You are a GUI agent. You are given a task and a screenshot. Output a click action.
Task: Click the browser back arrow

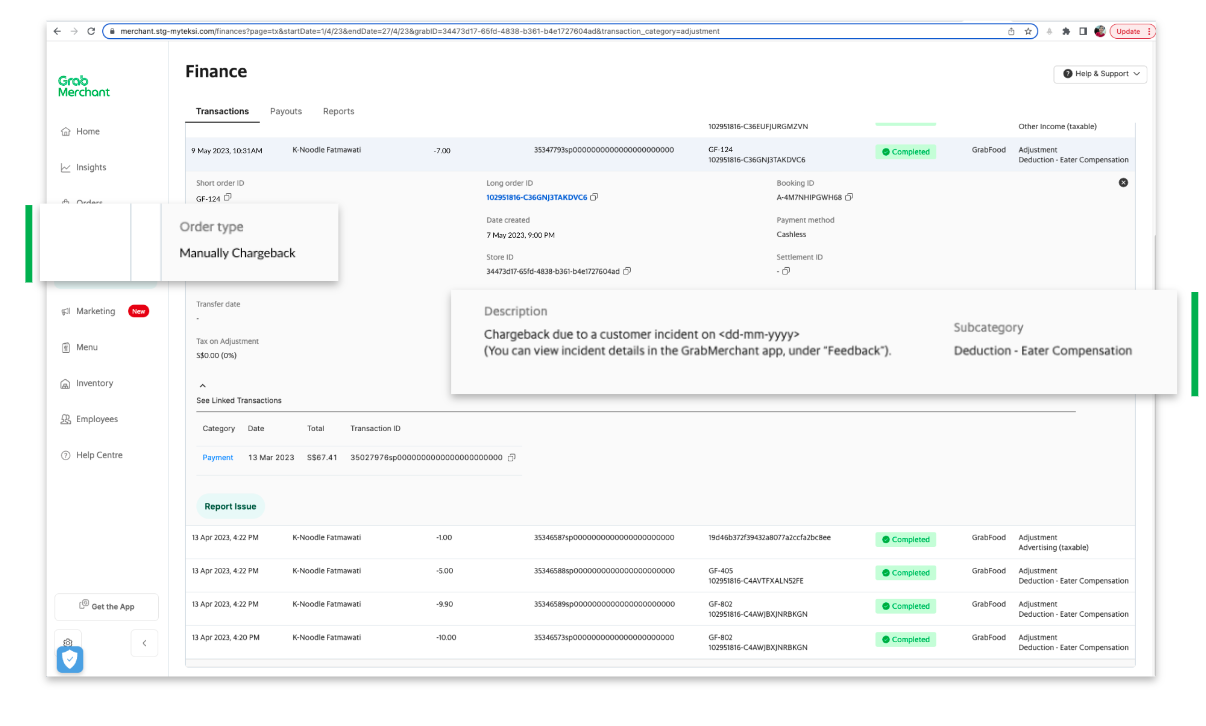pyautogui.click(x=55, y=31)
